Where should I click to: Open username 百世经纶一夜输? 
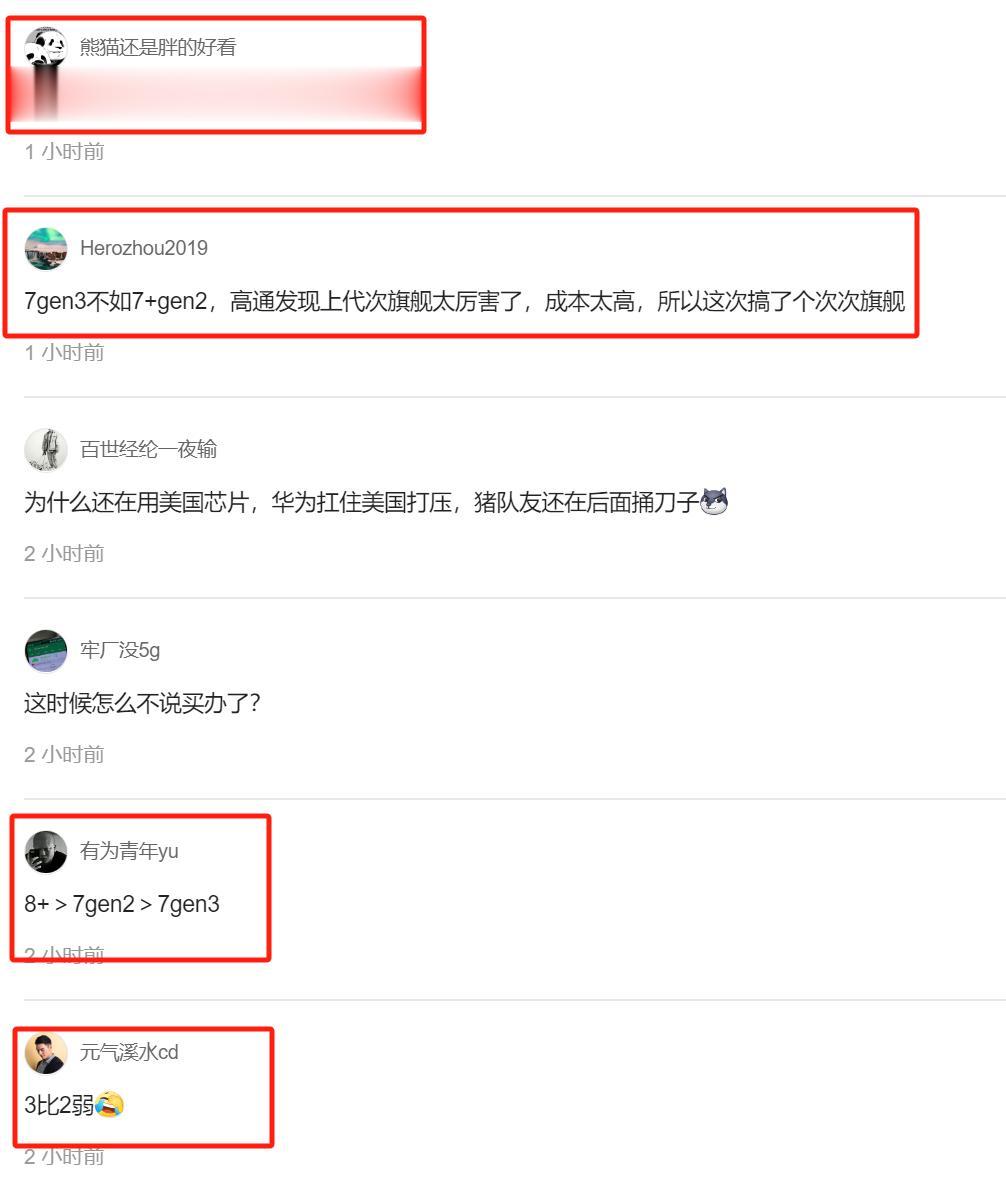coord(149,449)
